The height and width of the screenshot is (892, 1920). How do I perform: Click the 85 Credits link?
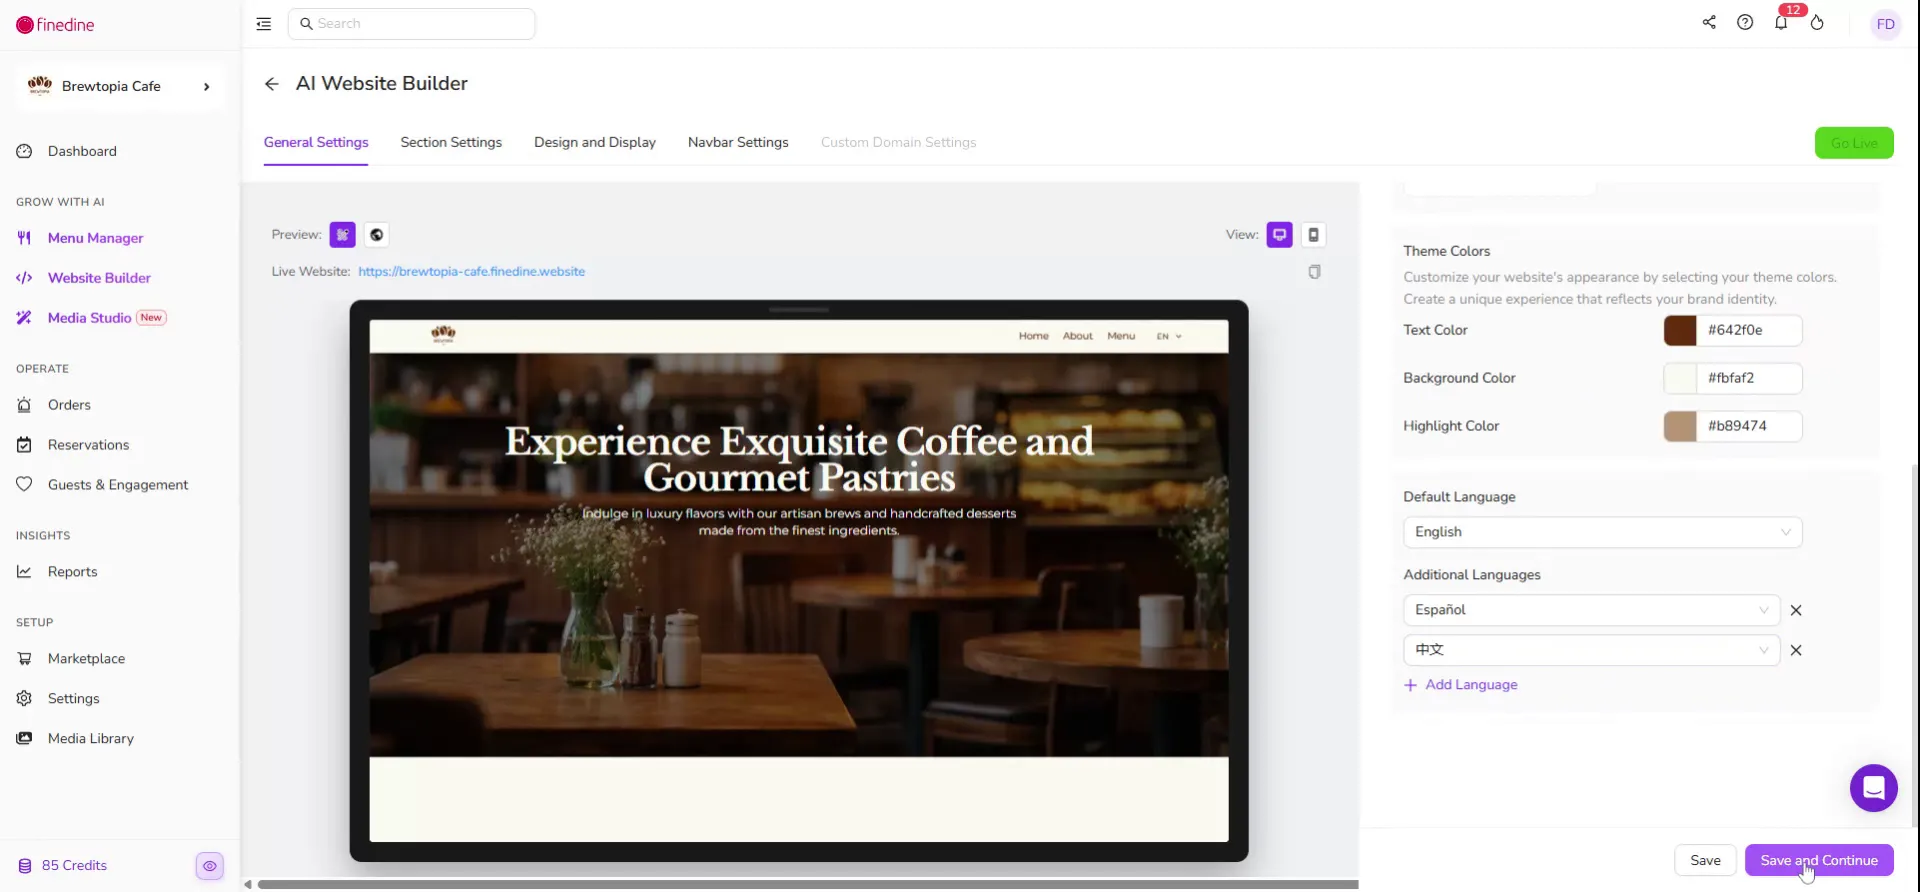74,866
